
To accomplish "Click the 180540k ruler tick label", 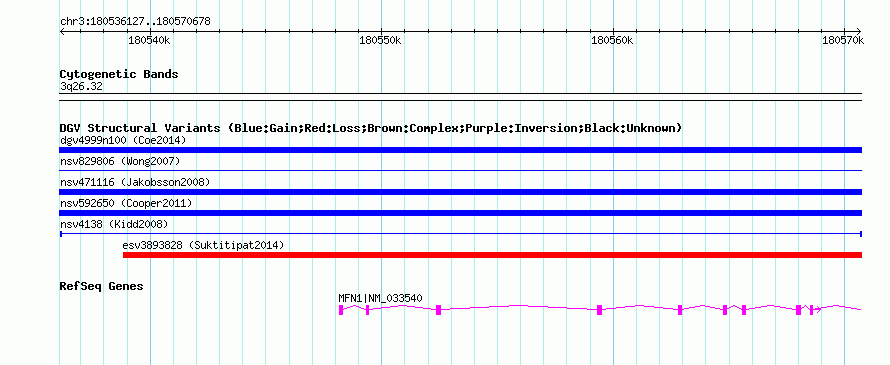I will (x=150, y=40).
